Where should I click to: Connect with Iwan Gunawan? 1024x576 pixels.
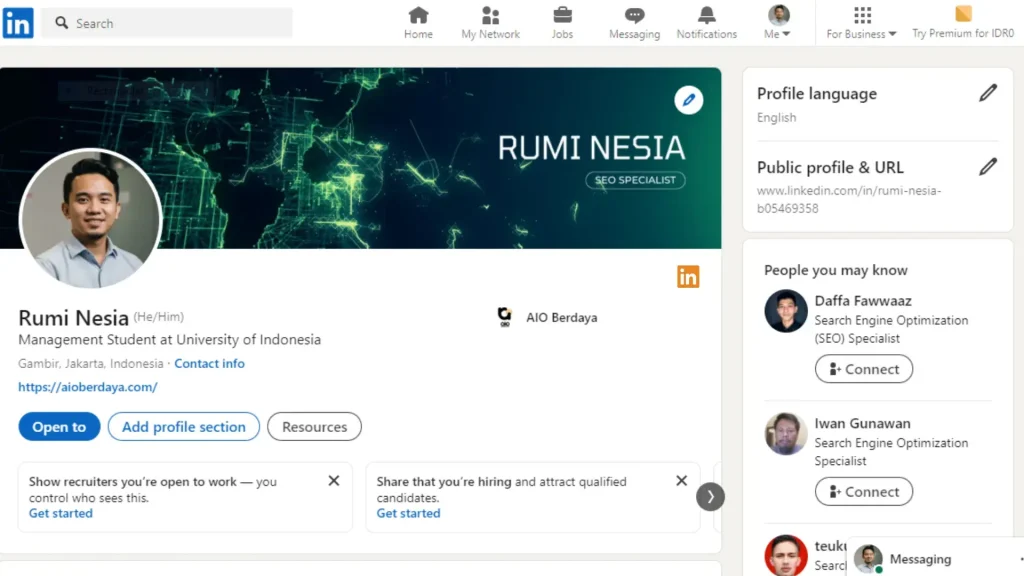[864, 492]
